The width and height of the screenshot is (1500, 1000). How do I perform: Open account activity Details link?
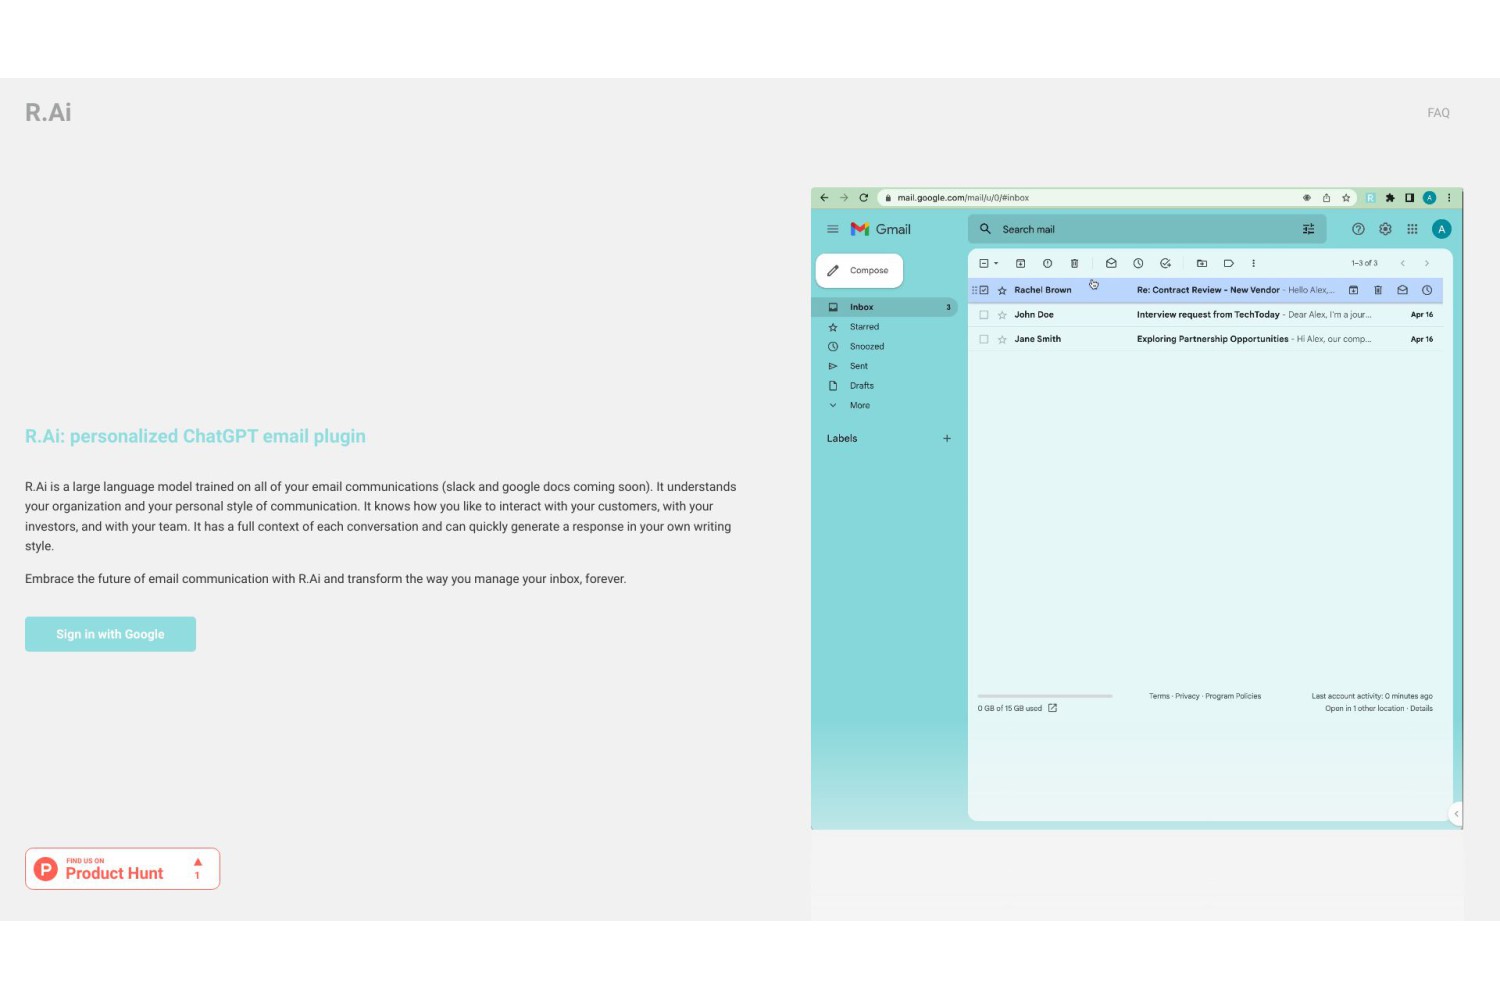pyautogui.click(x=1421, y=709)
